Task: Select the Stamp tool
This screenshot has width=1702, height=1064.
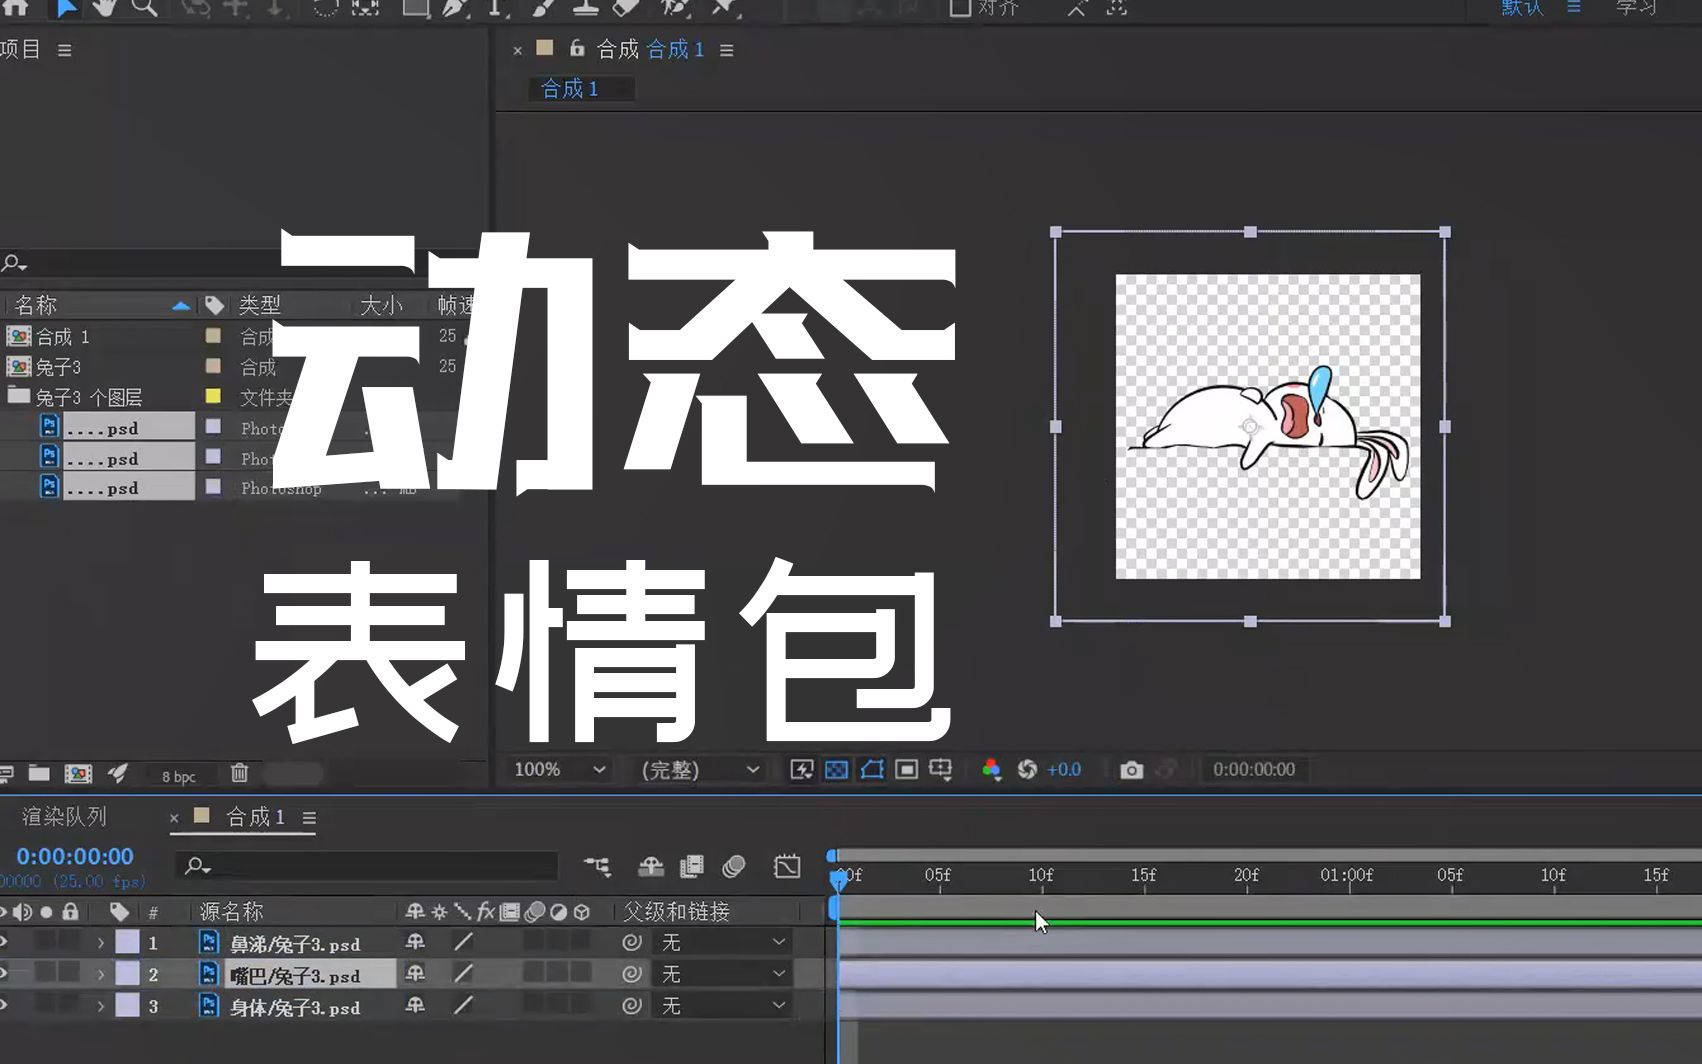Action: pyautogui.click(x=587, y=10)
